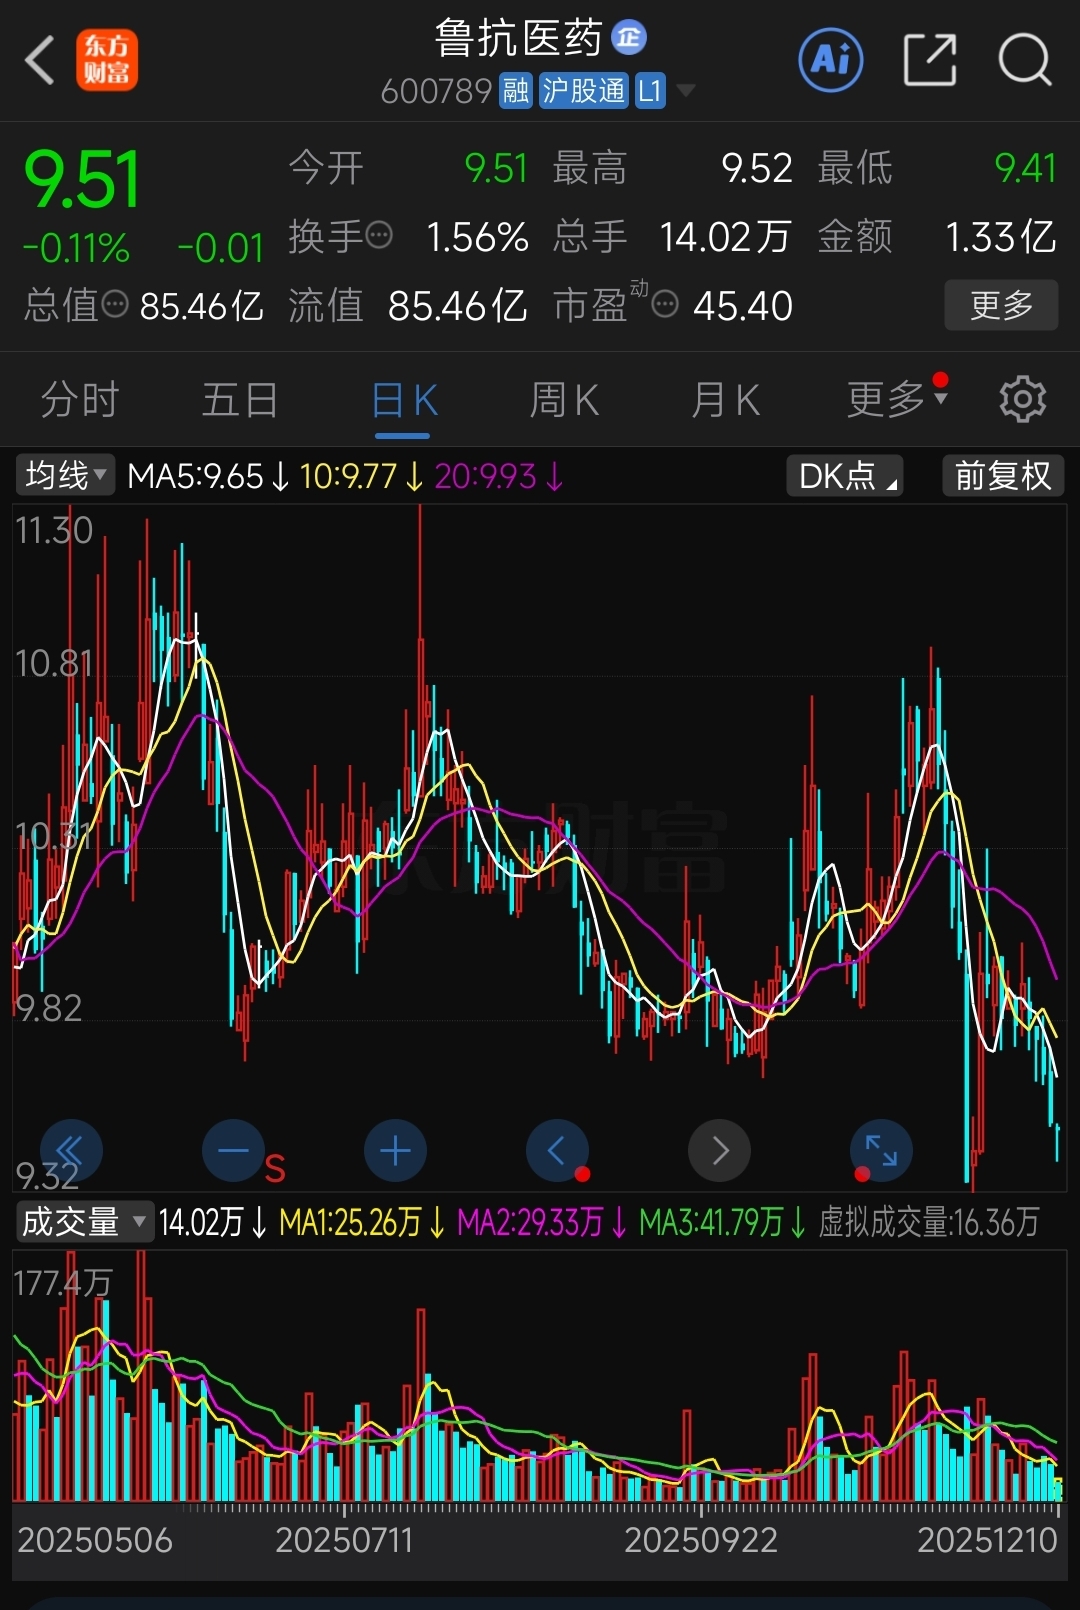Tap the date label 20250922
This screenshot has width=1080, height=1610.
(x=701, y=1540)
